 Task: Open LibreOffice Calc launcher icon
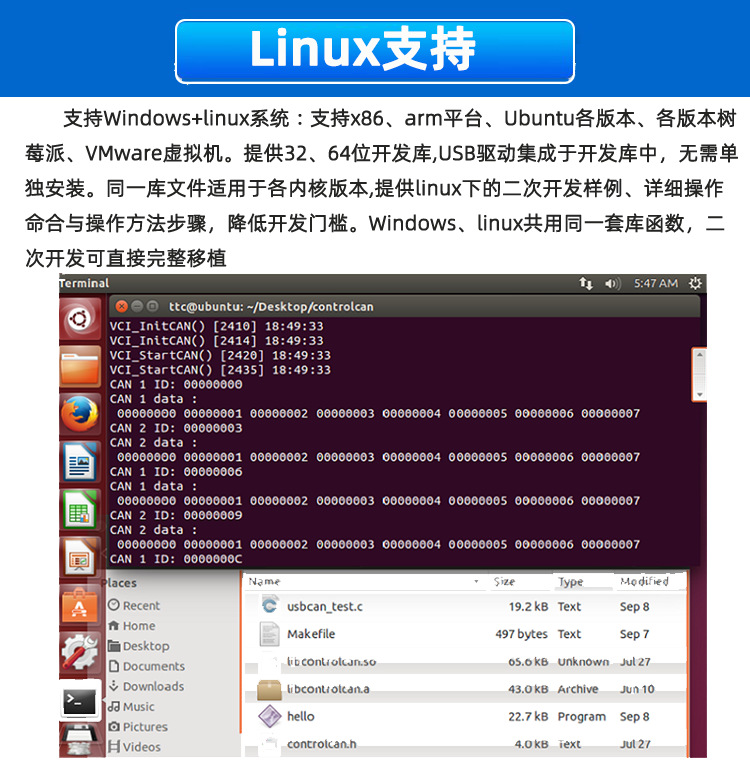[79, 509]
